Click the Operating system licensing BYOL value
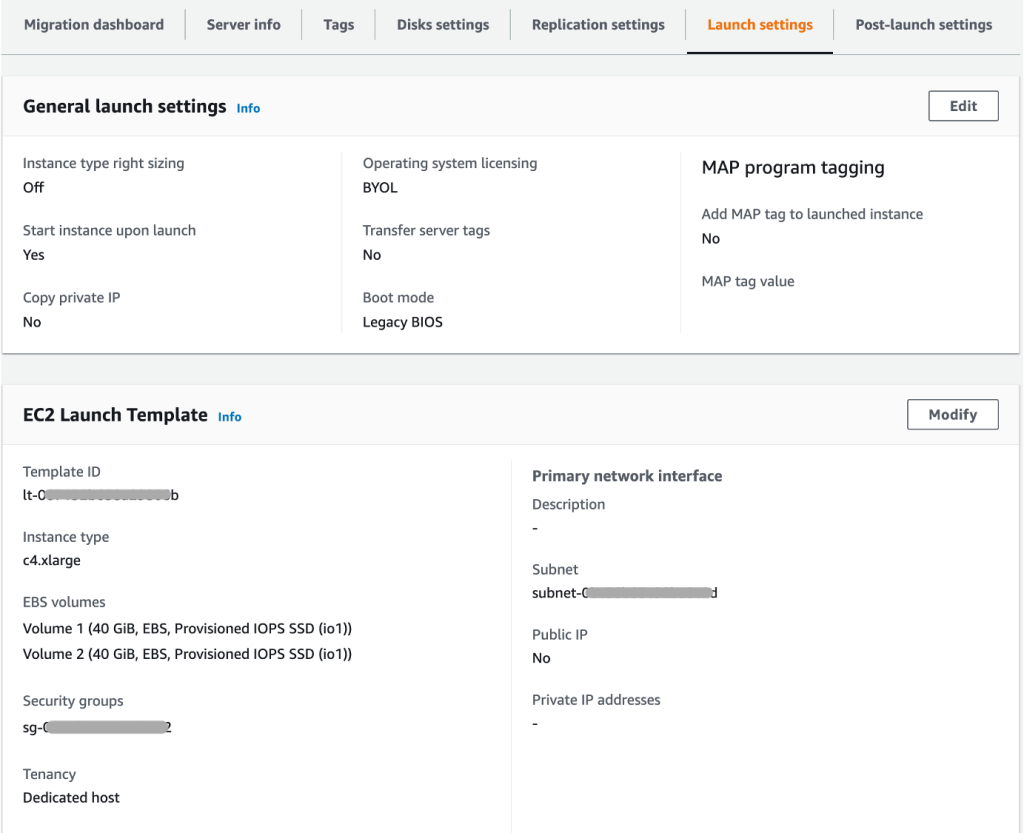Screen dimensions: 1024x833 378,187
